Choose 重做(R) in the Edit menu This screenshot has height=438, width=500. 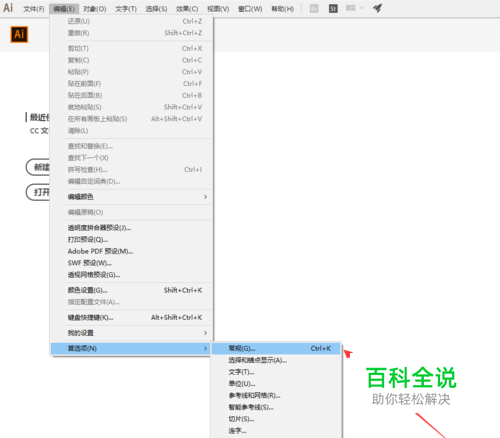(x=132, y=33)
